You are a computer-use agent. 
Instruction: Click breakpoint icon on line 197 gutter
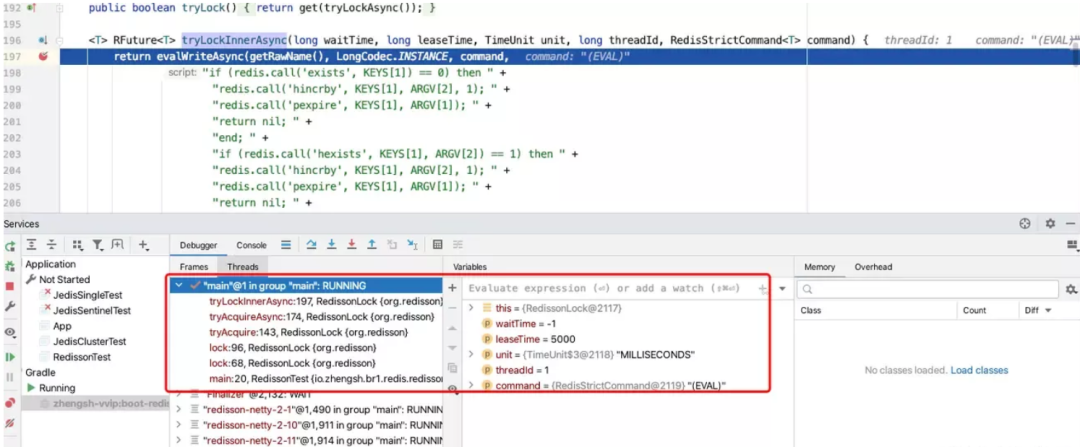pos(43,56)
